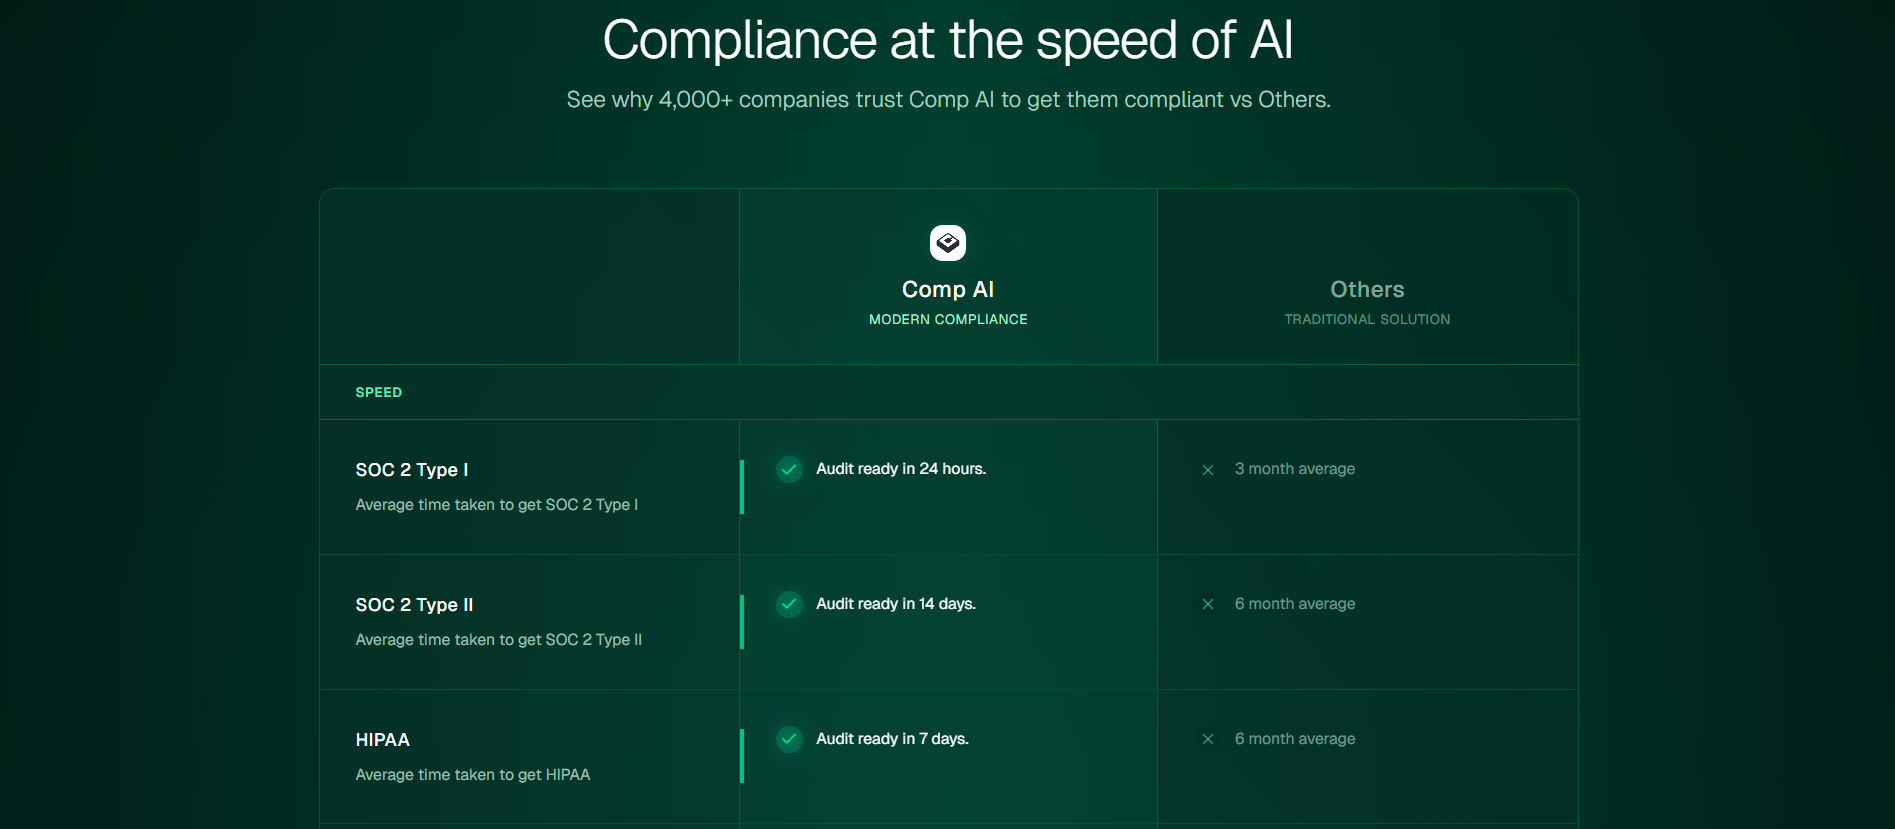1895x829 pixels.
Task: Click '6 month average' in SOC 2 Type II row
Action: pos(1295,604)
